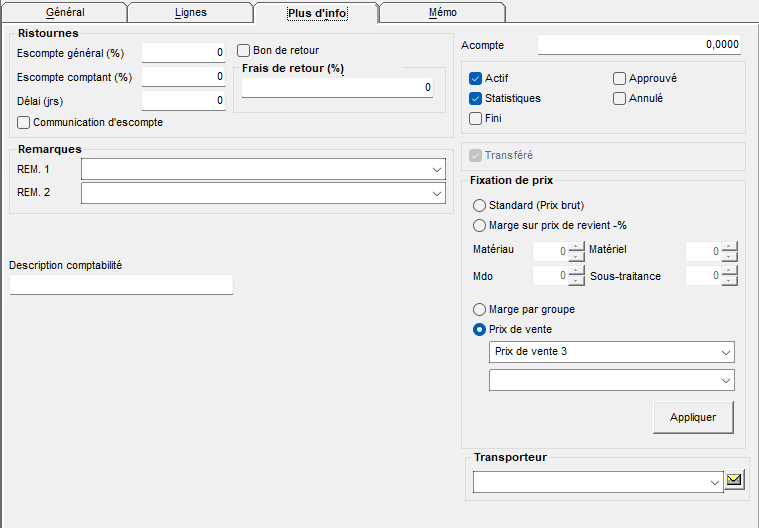Click the Escompte général (%) field
Screen dimensions: 759x528
pos(183,52)
